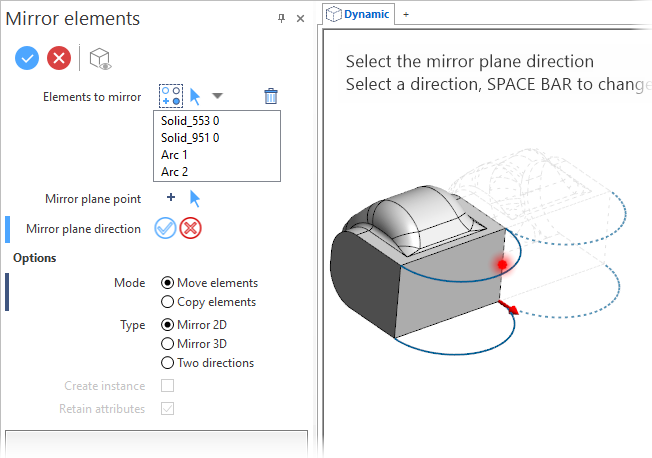Choose Move elements mode
This screenshot has height=458, width=652.
210,283
